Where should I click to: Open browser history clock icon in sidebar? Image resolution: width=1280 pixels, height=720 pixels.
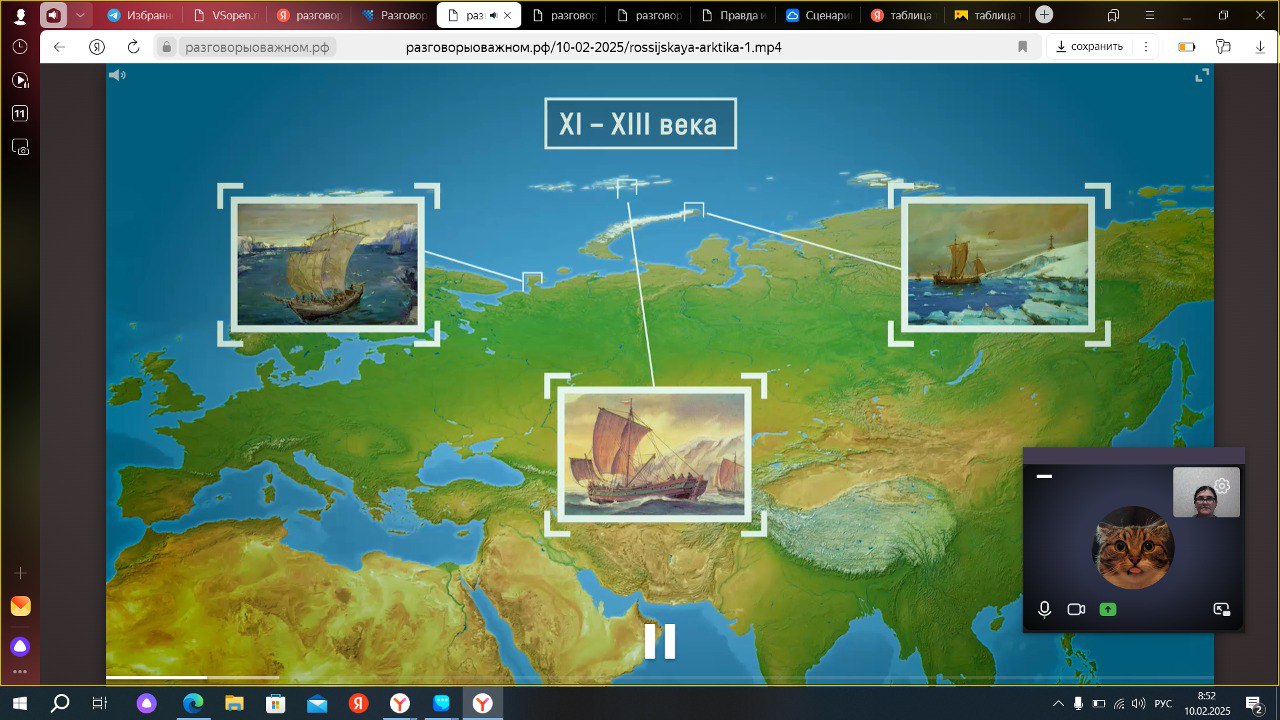tap(19, 47)
